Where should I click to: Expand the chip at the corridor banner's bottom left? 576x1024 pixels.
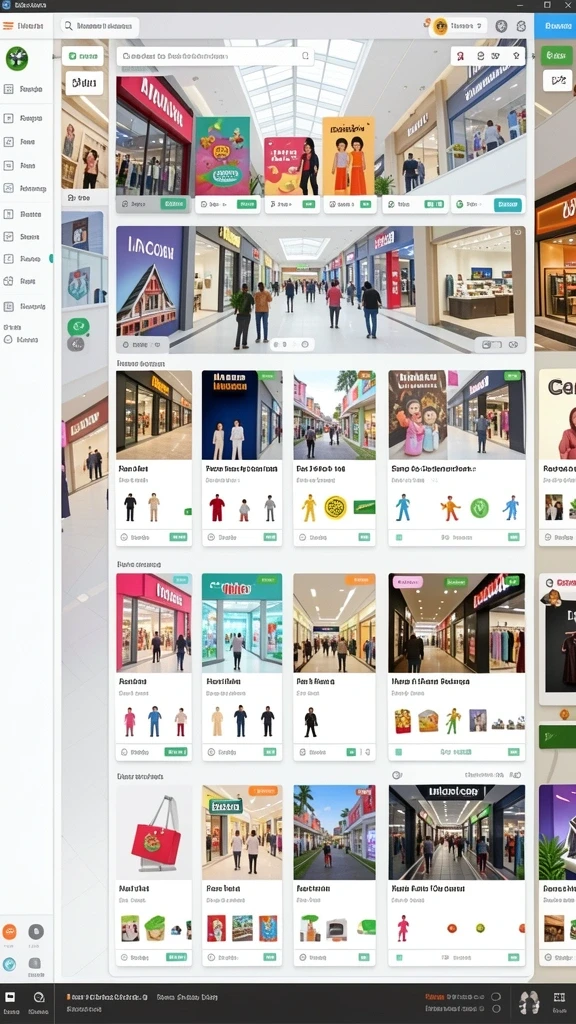[x=142, y=344]
